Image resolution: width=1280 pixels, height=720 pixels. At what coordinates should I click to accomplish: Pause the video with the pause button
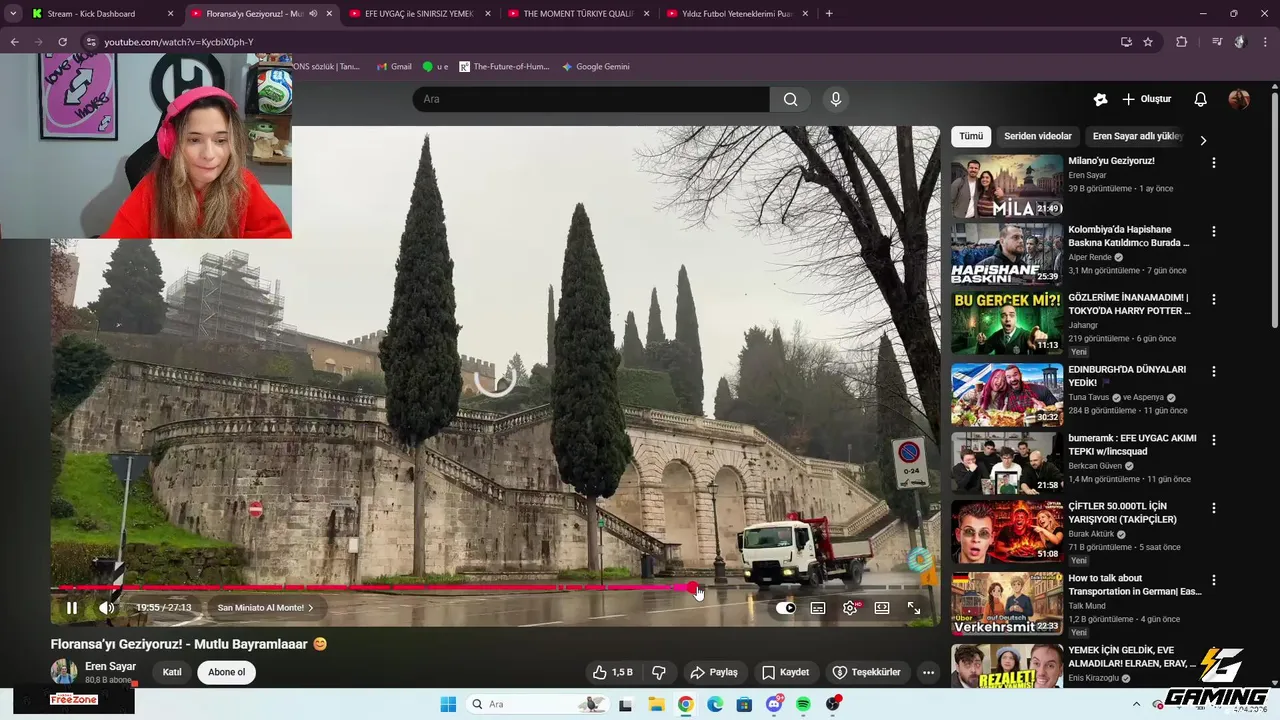pyautogui.click(x=72, y=608)
